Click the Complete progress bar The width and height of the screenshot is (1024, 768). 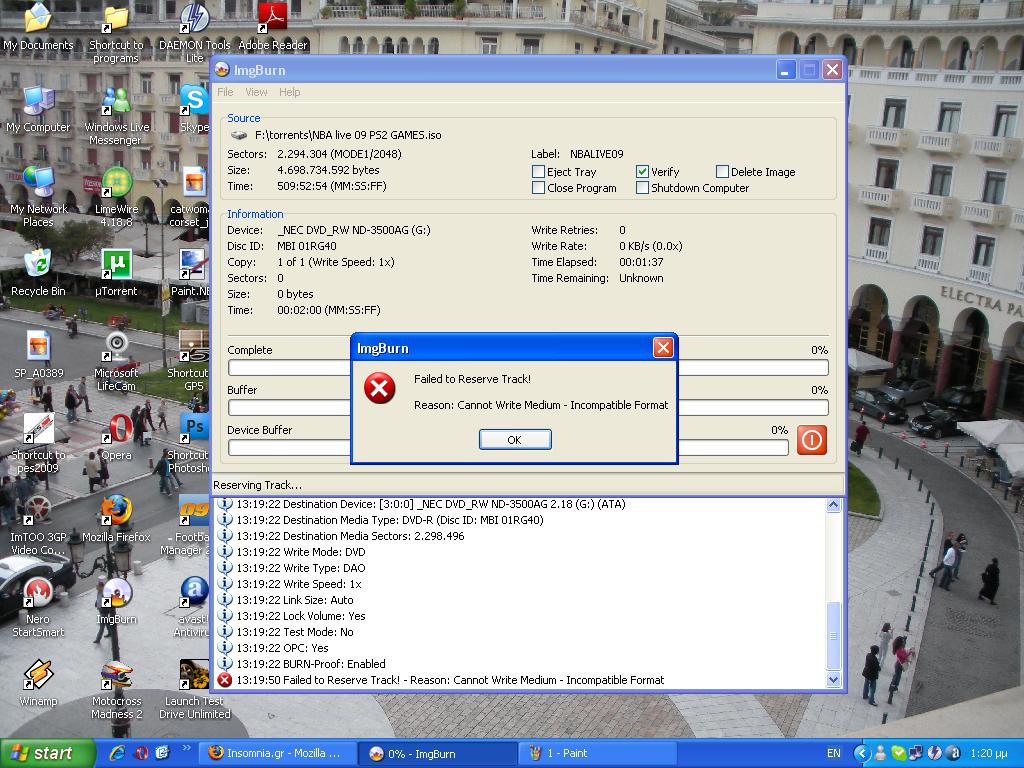(x=528, y=368)
